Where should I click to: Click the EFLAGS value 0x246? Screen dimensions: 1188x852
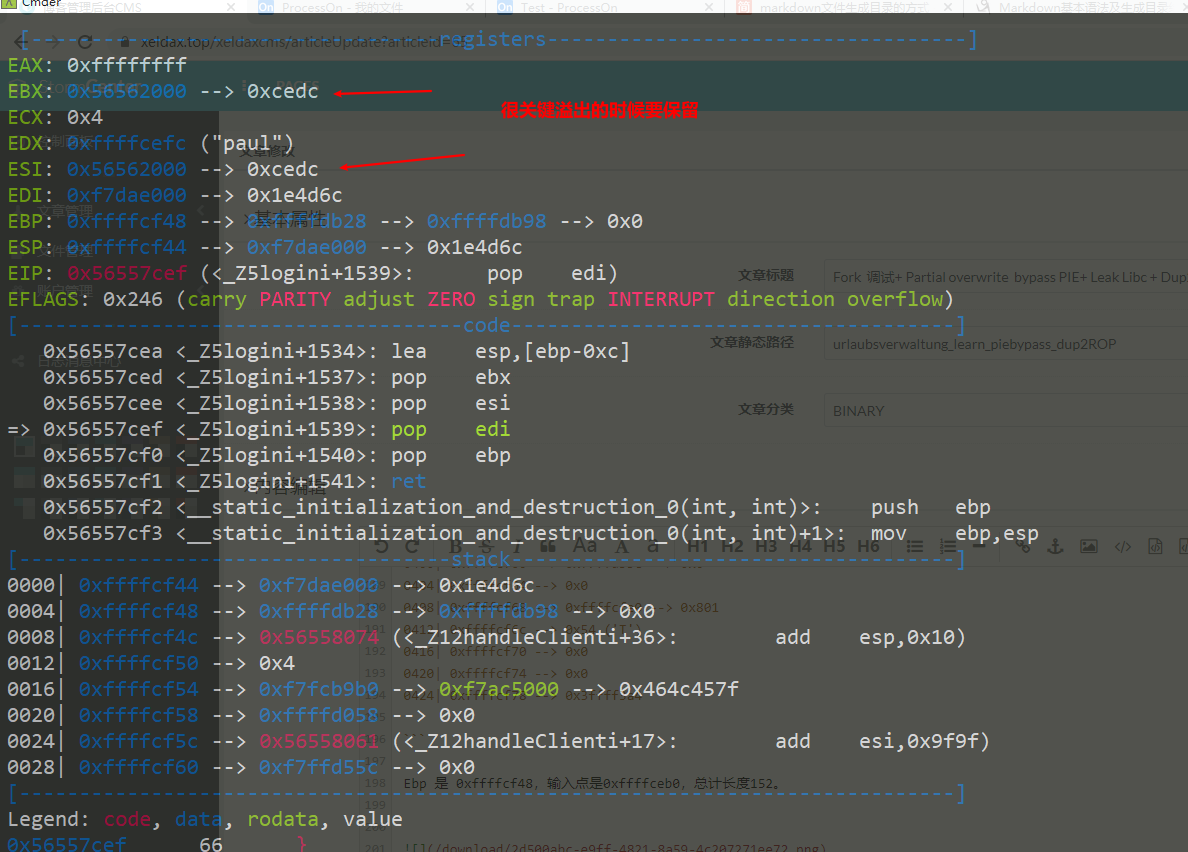pyautogui.click(x=133, y=299)
